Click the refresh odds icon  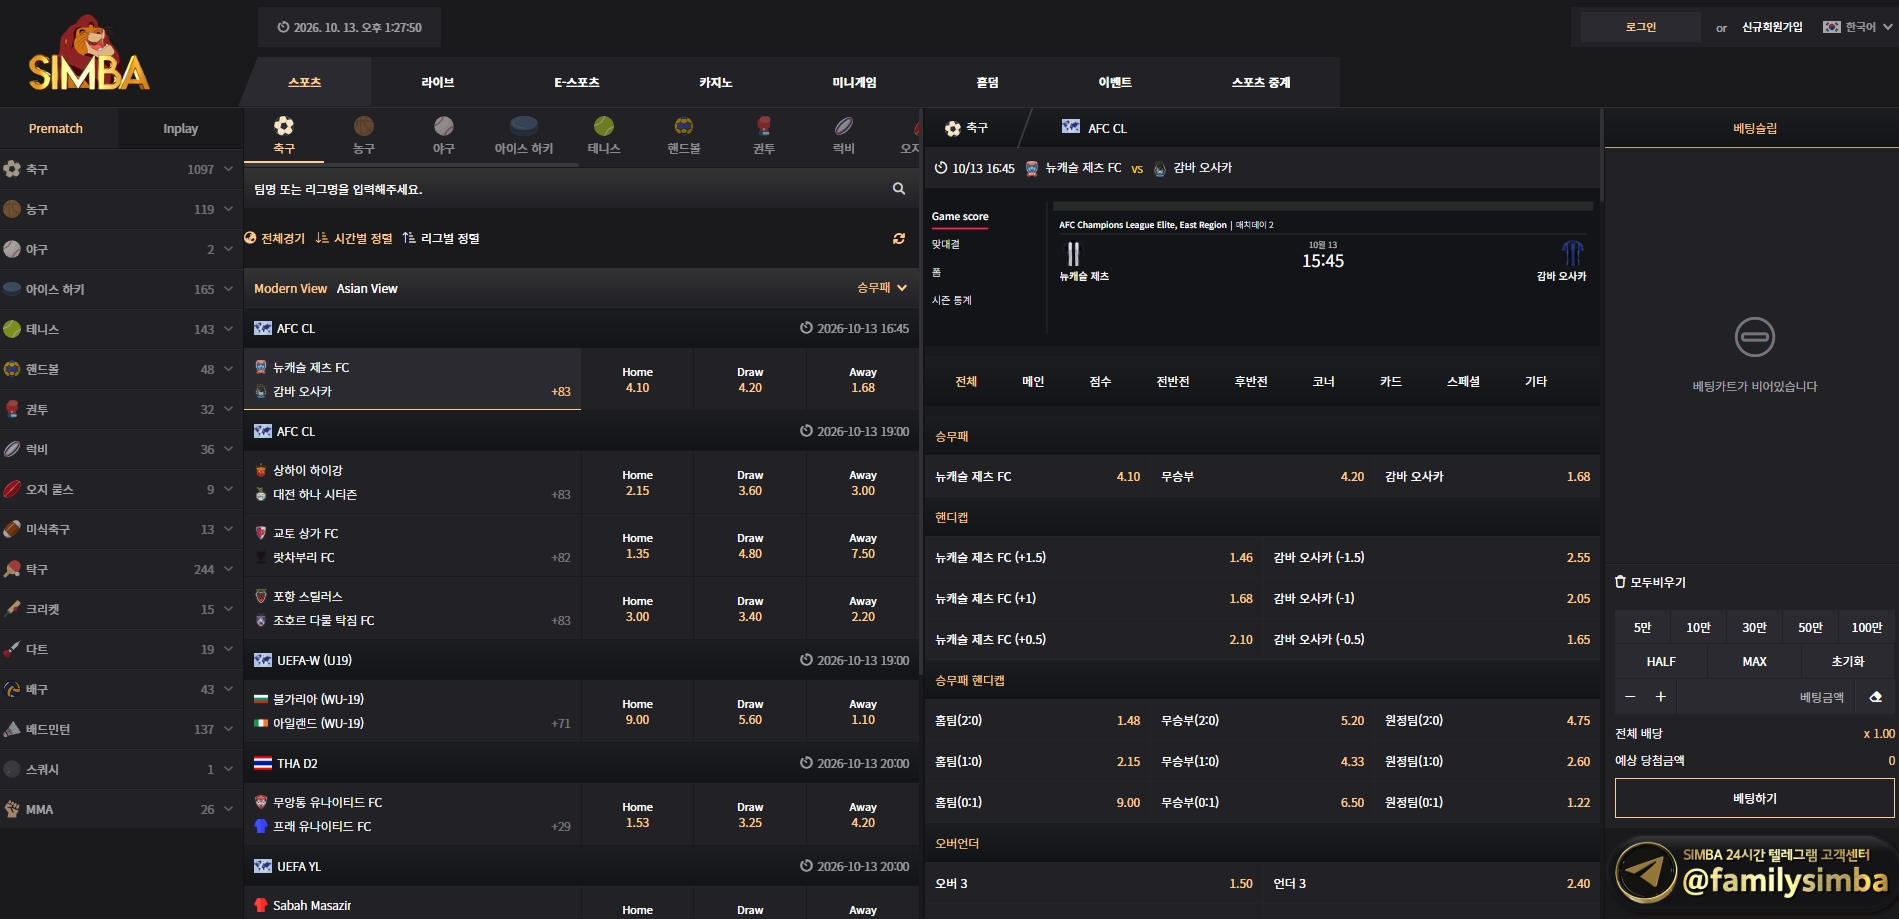[899, 238]
